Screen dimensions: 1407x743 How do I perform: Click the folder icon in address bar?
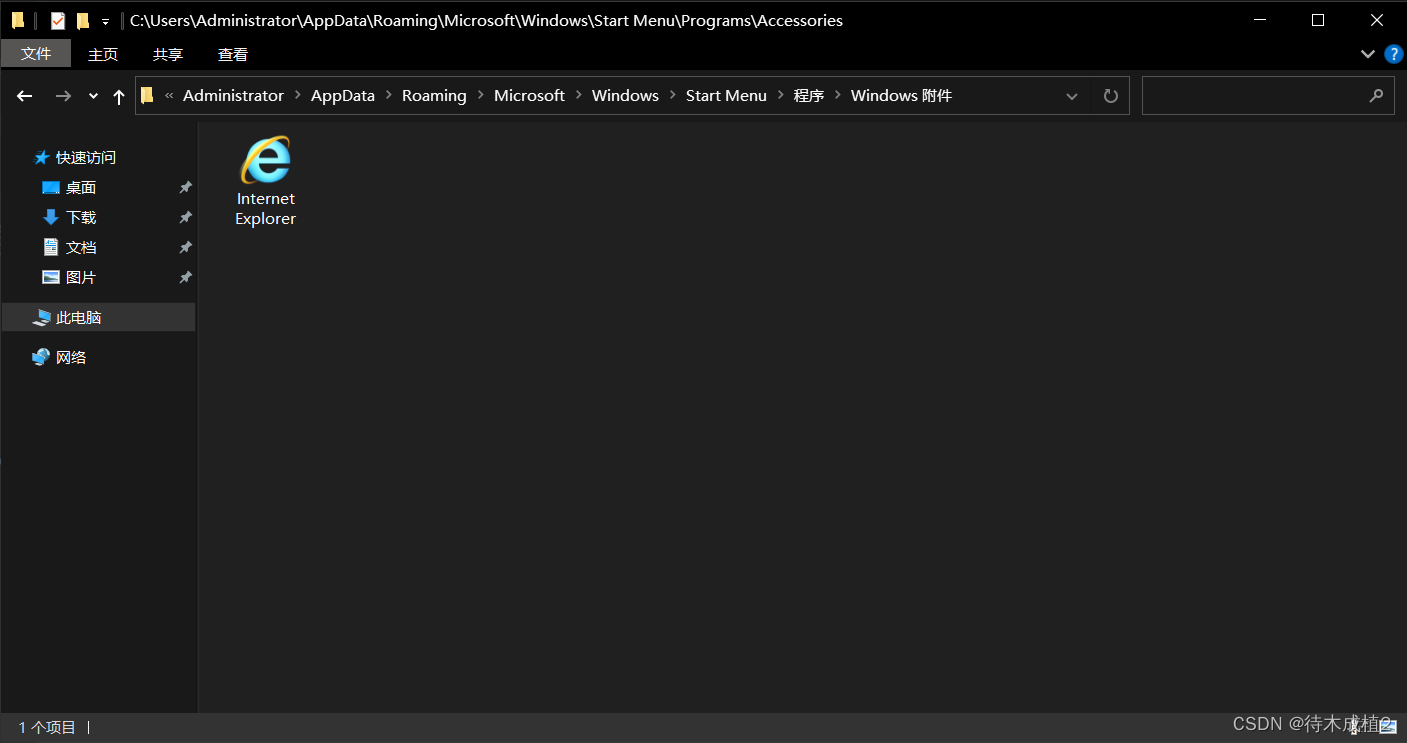point(147,96)
